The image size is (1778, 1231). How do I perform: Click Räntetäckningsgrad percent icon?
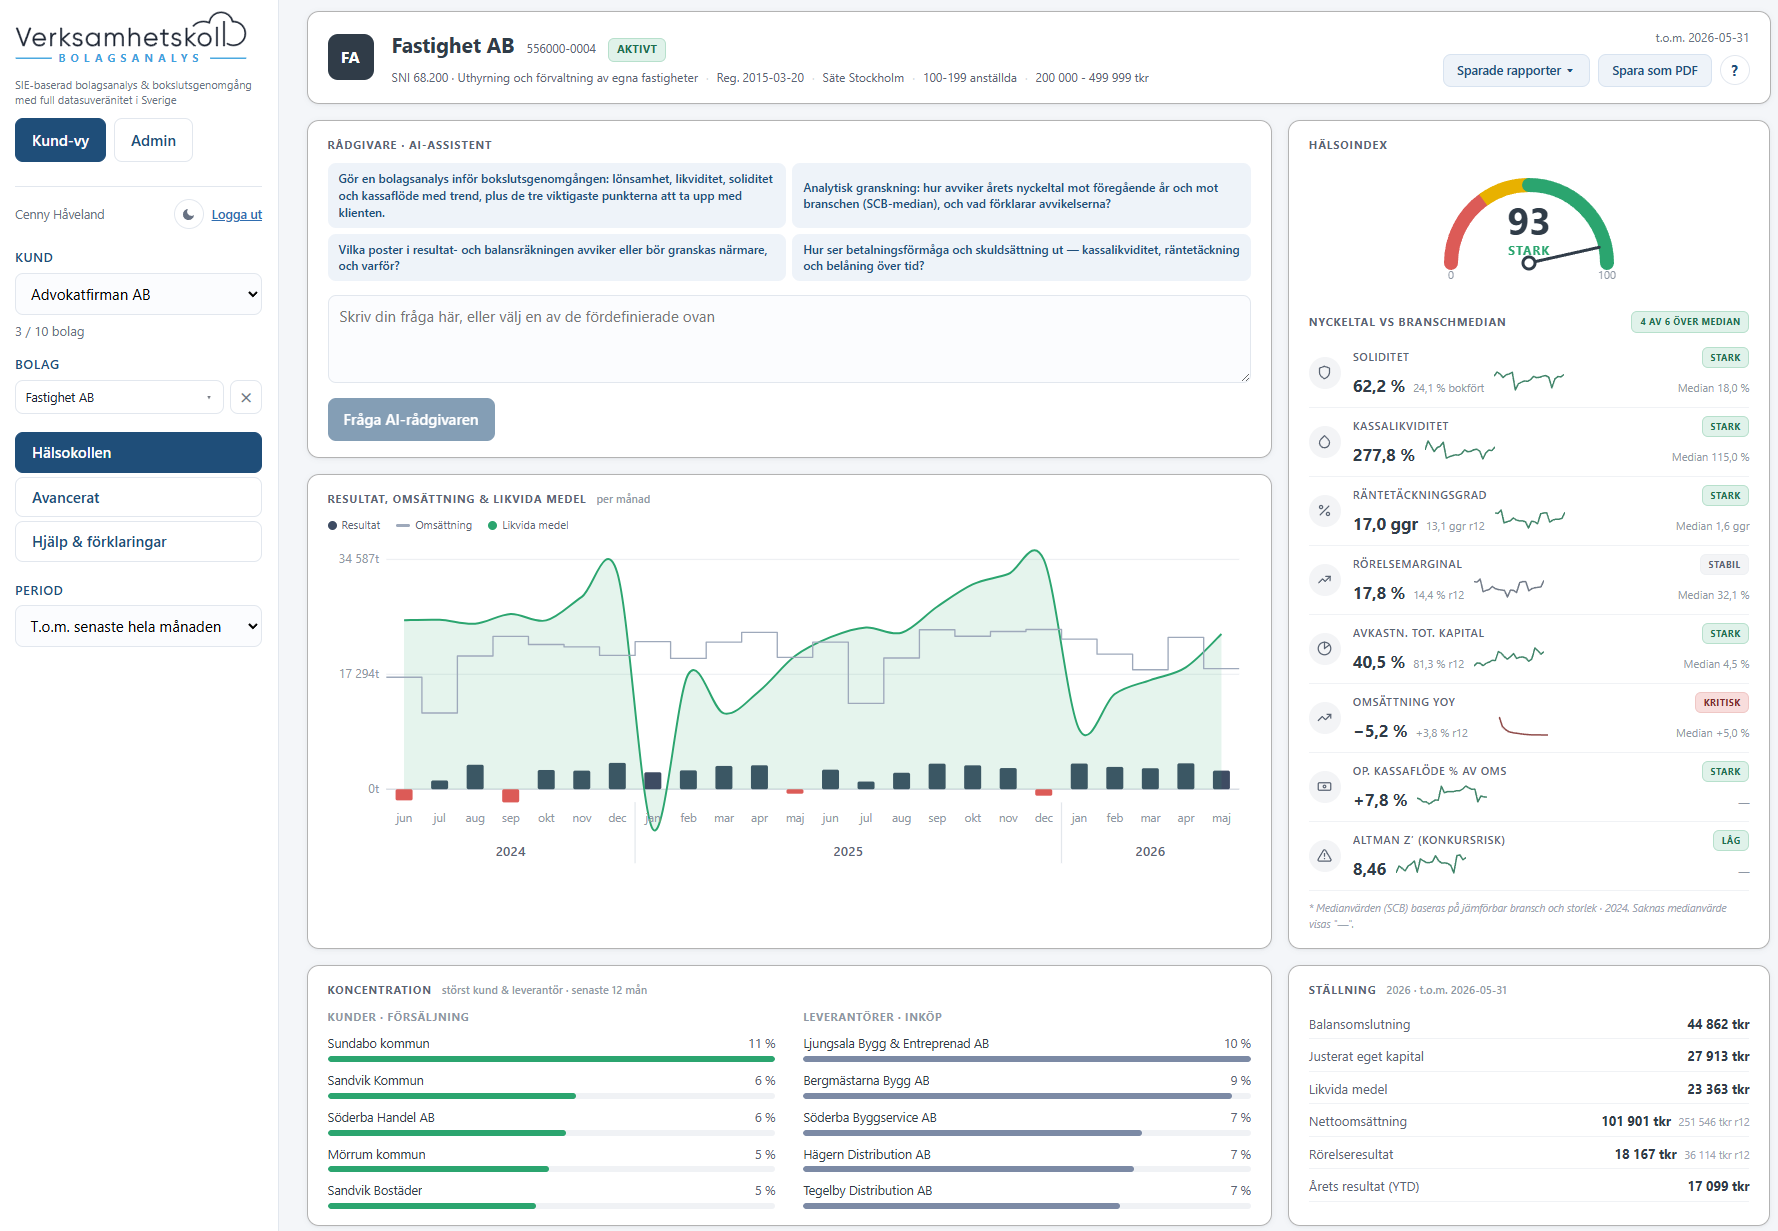click(x=1324, y=511)
